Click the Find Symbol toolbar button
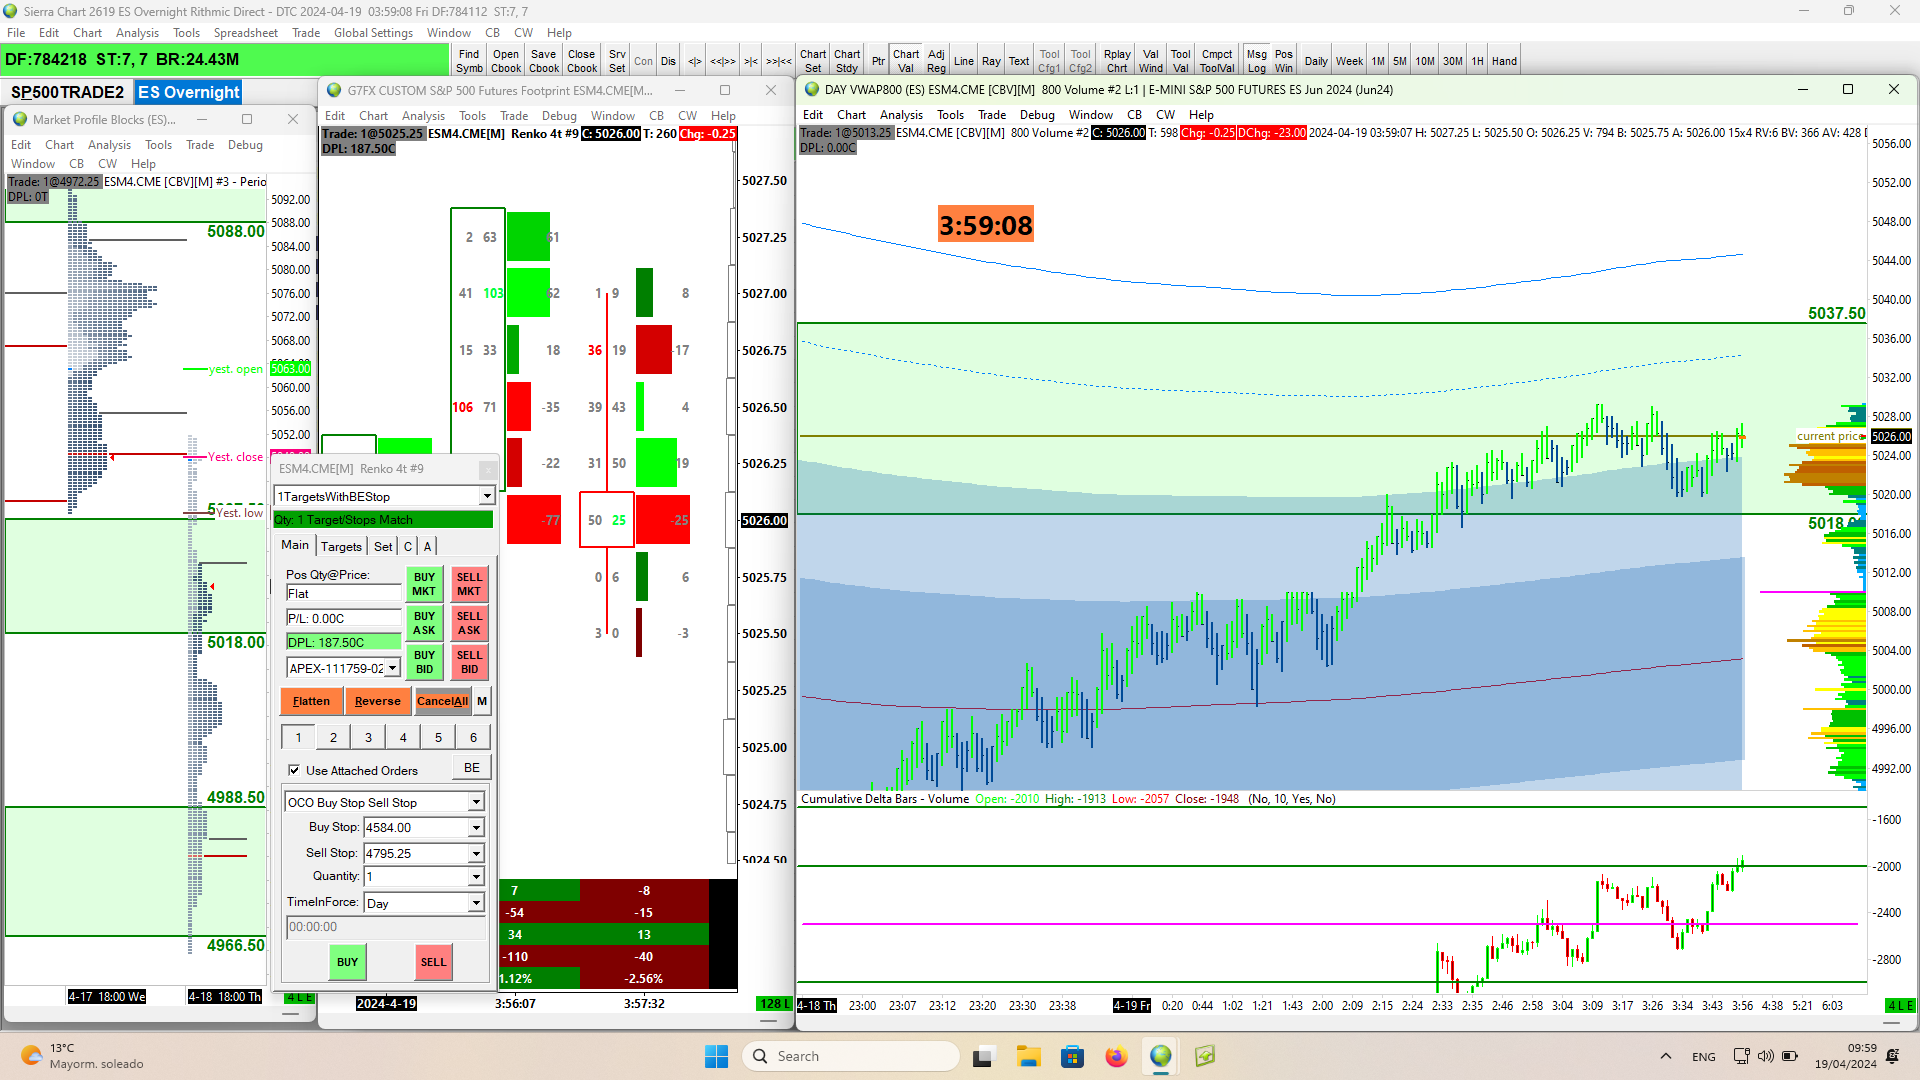 469,61
